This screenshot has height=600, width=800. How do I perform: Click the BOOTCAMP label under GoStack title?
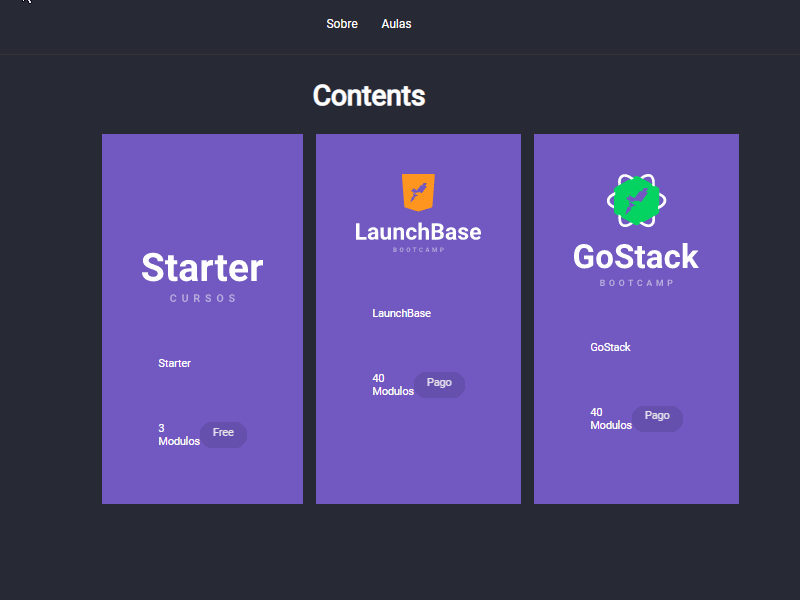point(636,282)
